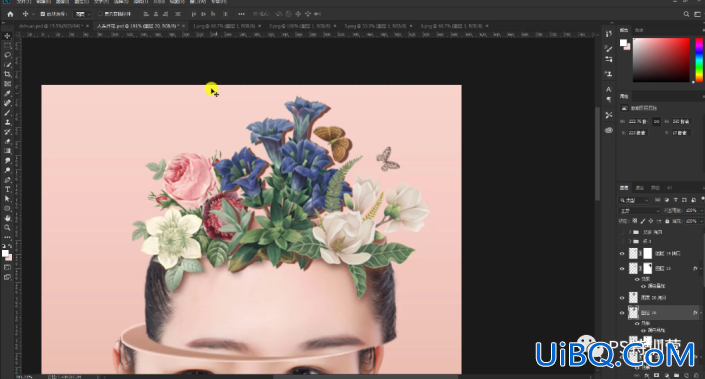Click the Create new group folder button
Viewport: 705px width, 379px height.
[x=676, y=375]
